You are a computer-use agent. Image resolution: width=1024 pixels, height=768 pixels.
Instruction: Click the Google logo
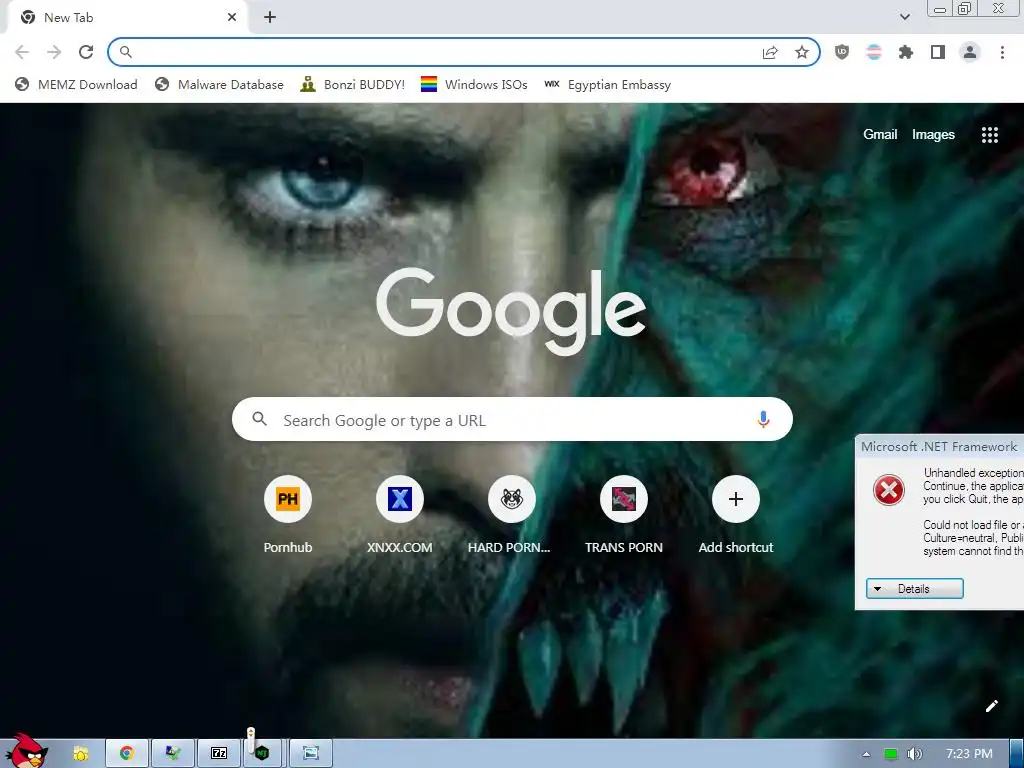pyautogui.click(x=511, y=310)
